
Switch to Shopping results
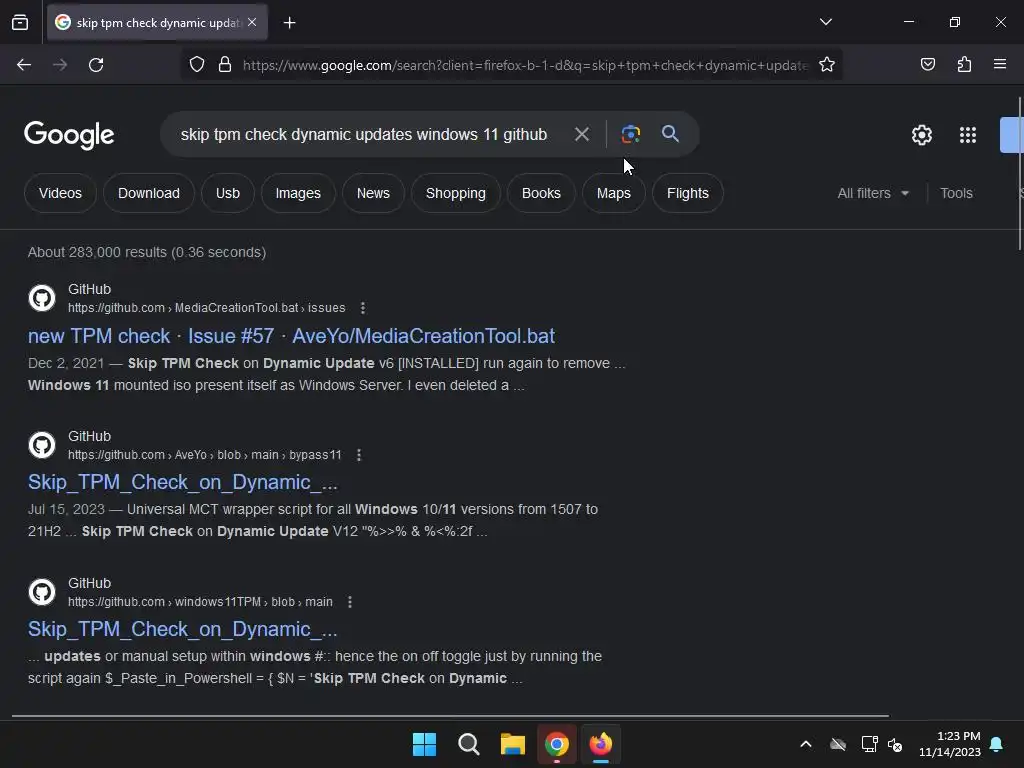456,193
